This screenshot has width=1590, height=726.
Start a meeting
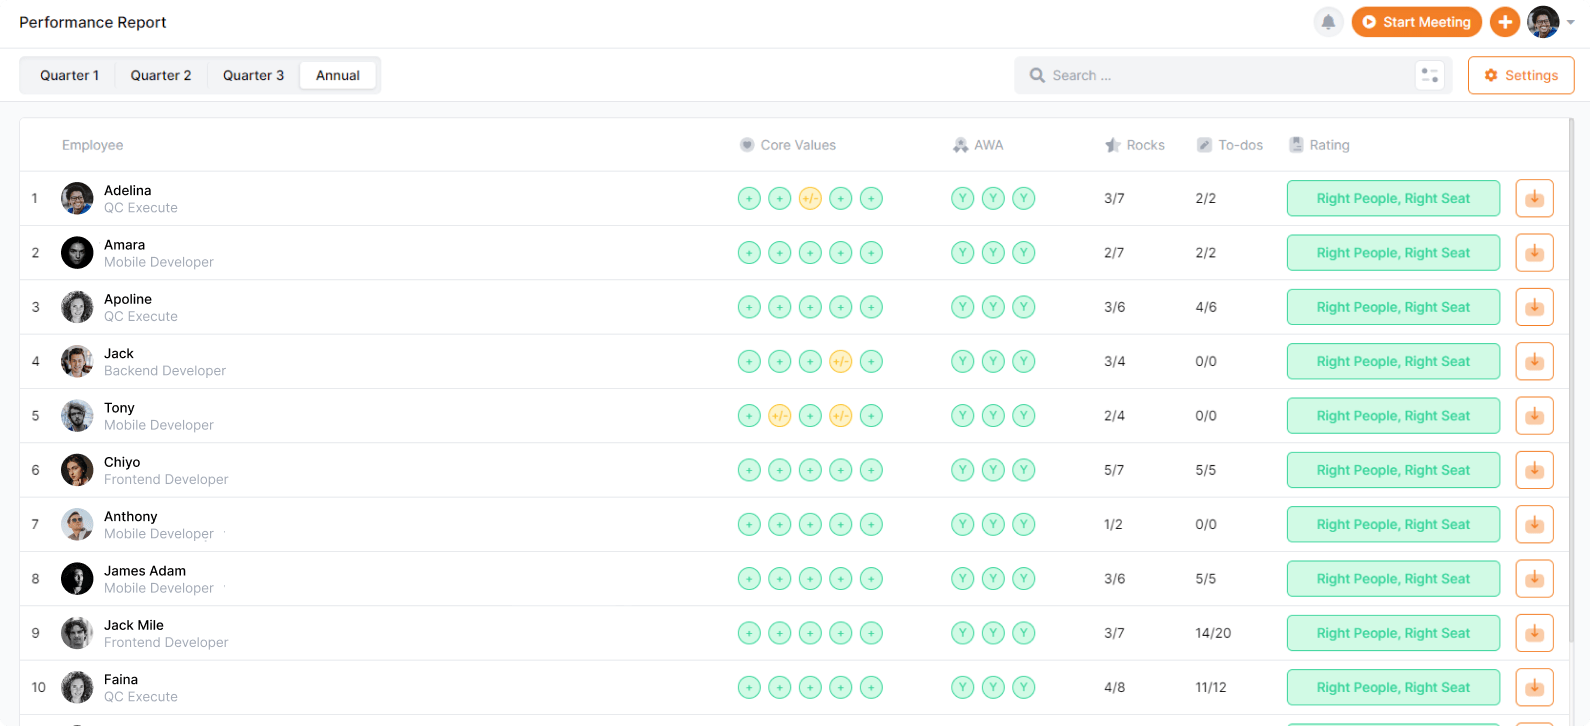[x=1416, y=22]
